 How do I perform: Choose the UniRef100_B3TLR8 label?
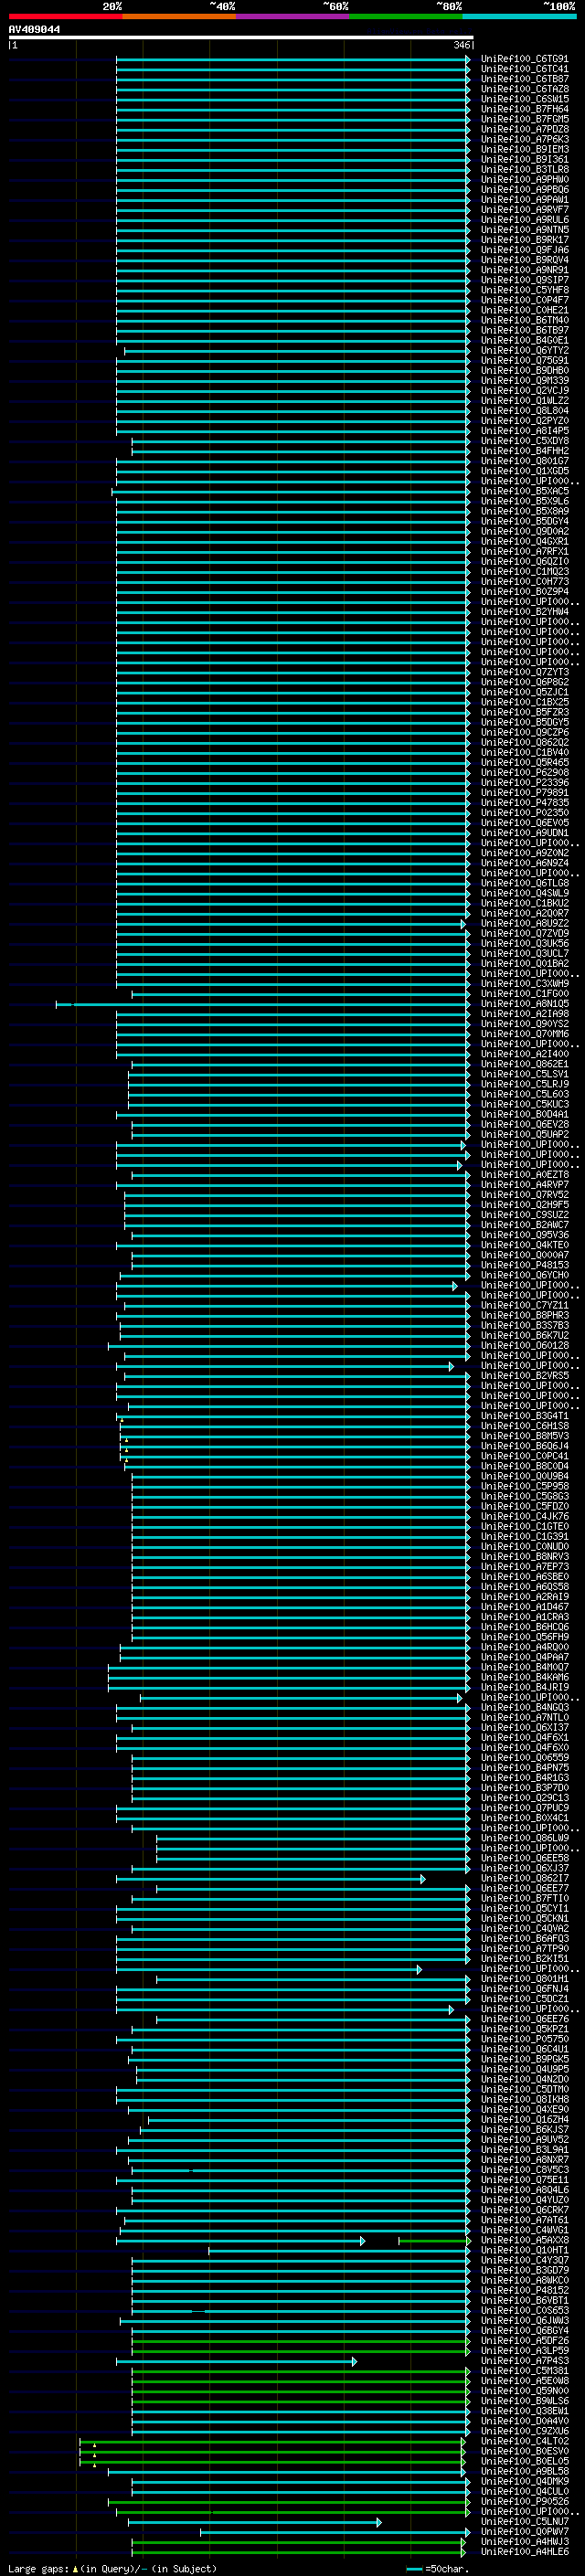(x=524, y=169)
